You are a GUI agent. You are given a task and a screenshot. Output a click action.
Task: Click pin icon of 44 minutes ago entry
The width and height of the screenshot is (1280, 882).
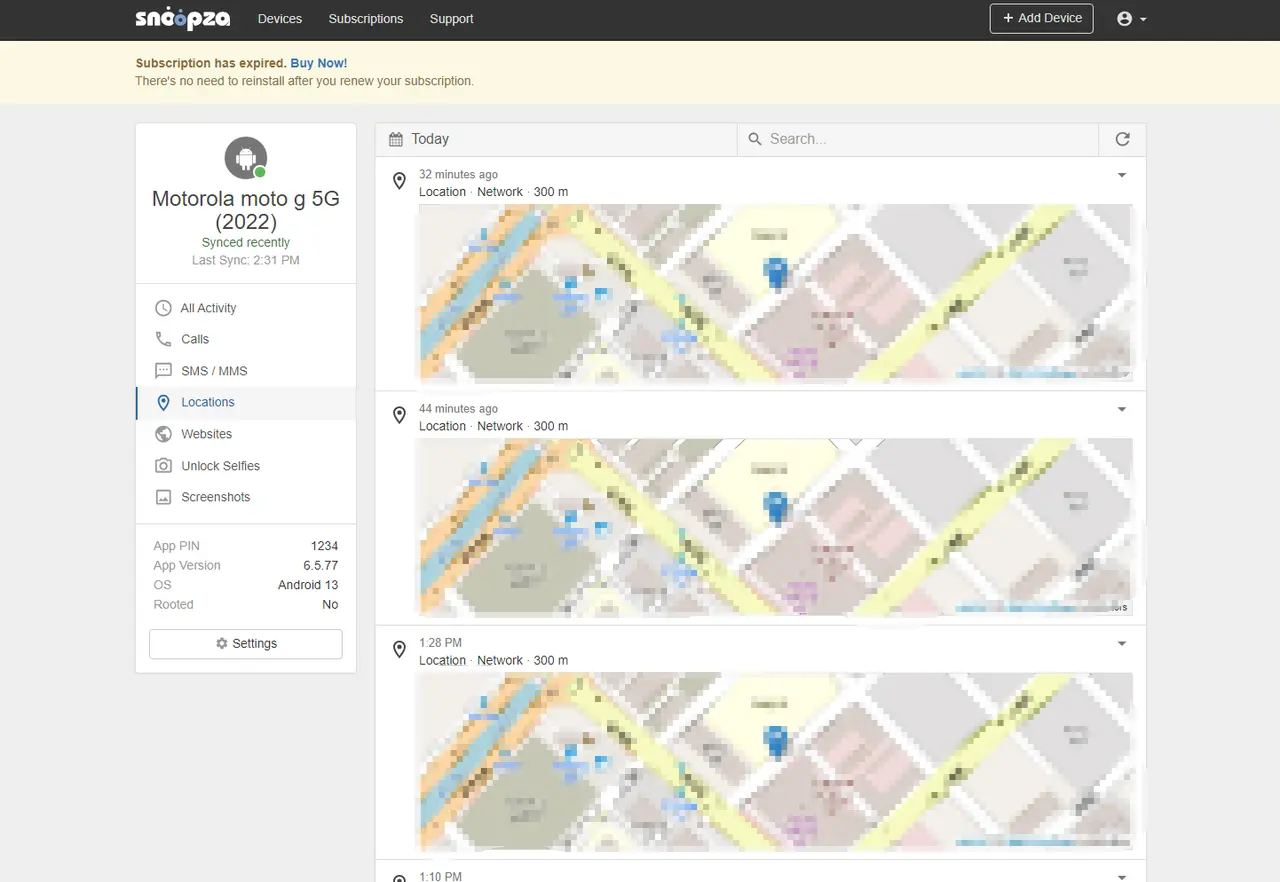(x=399, y=415)
